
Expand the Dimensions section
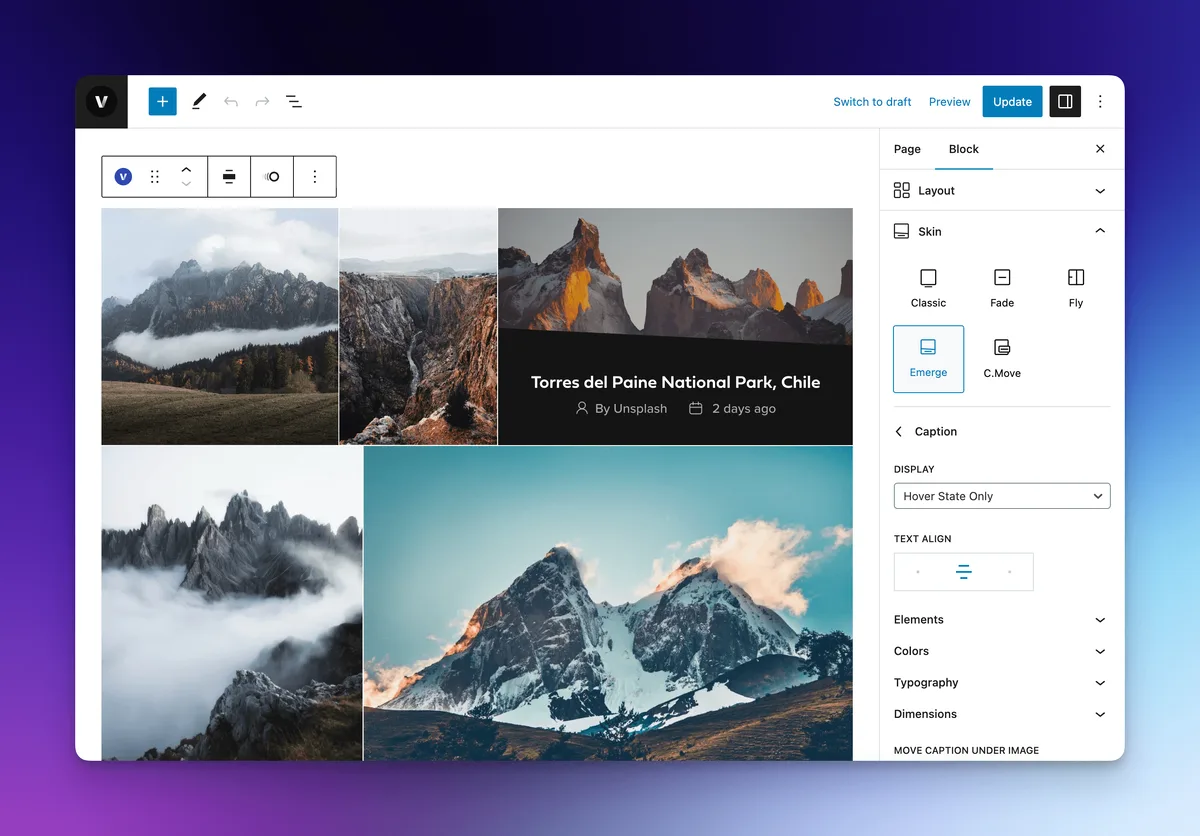(x=1002, y=714)
